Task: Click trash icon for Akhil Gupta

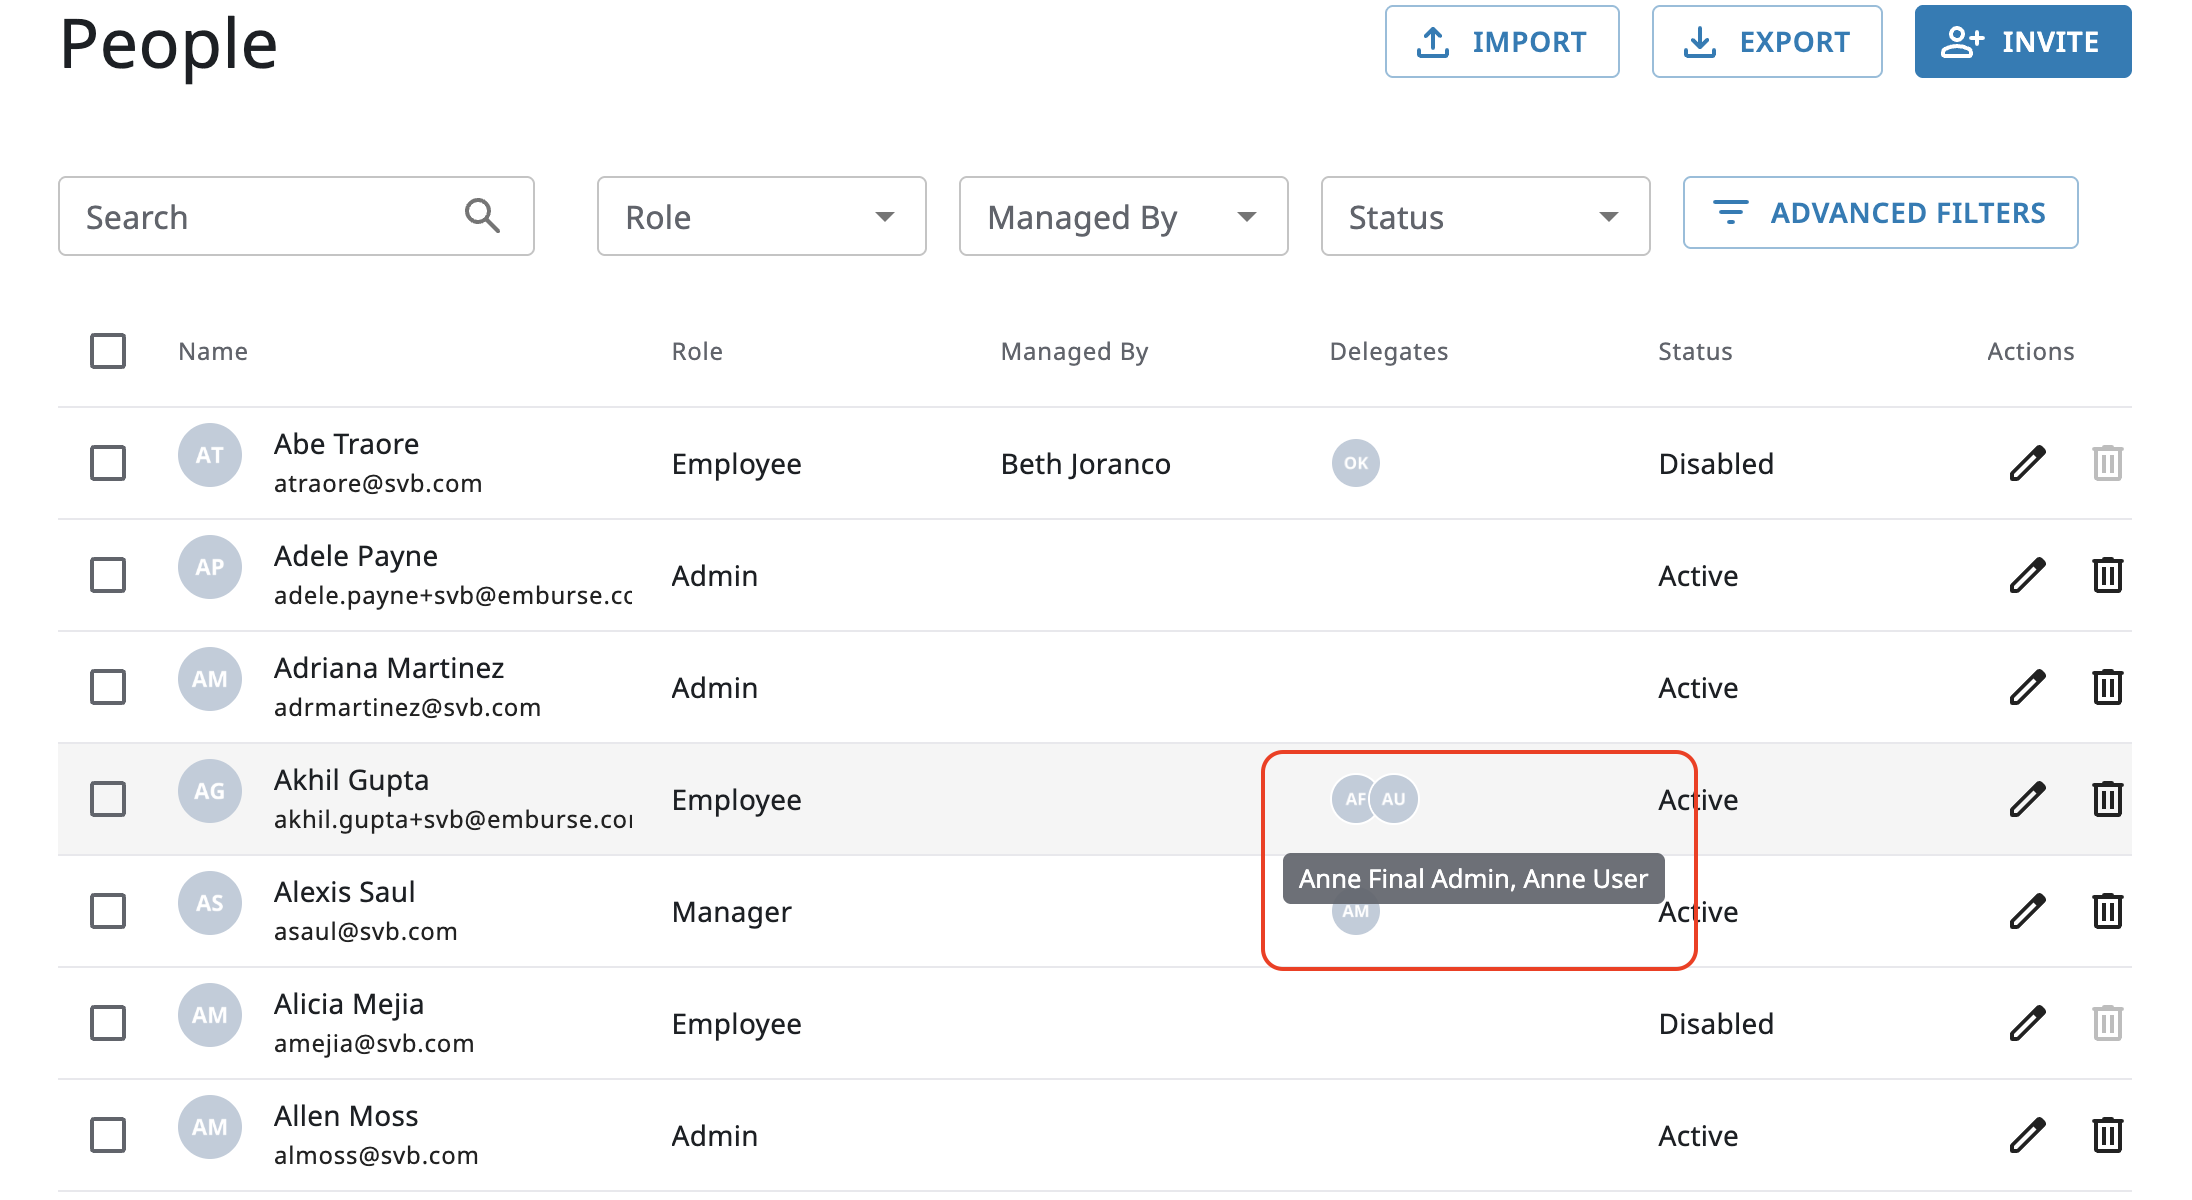Action: 2107,799
